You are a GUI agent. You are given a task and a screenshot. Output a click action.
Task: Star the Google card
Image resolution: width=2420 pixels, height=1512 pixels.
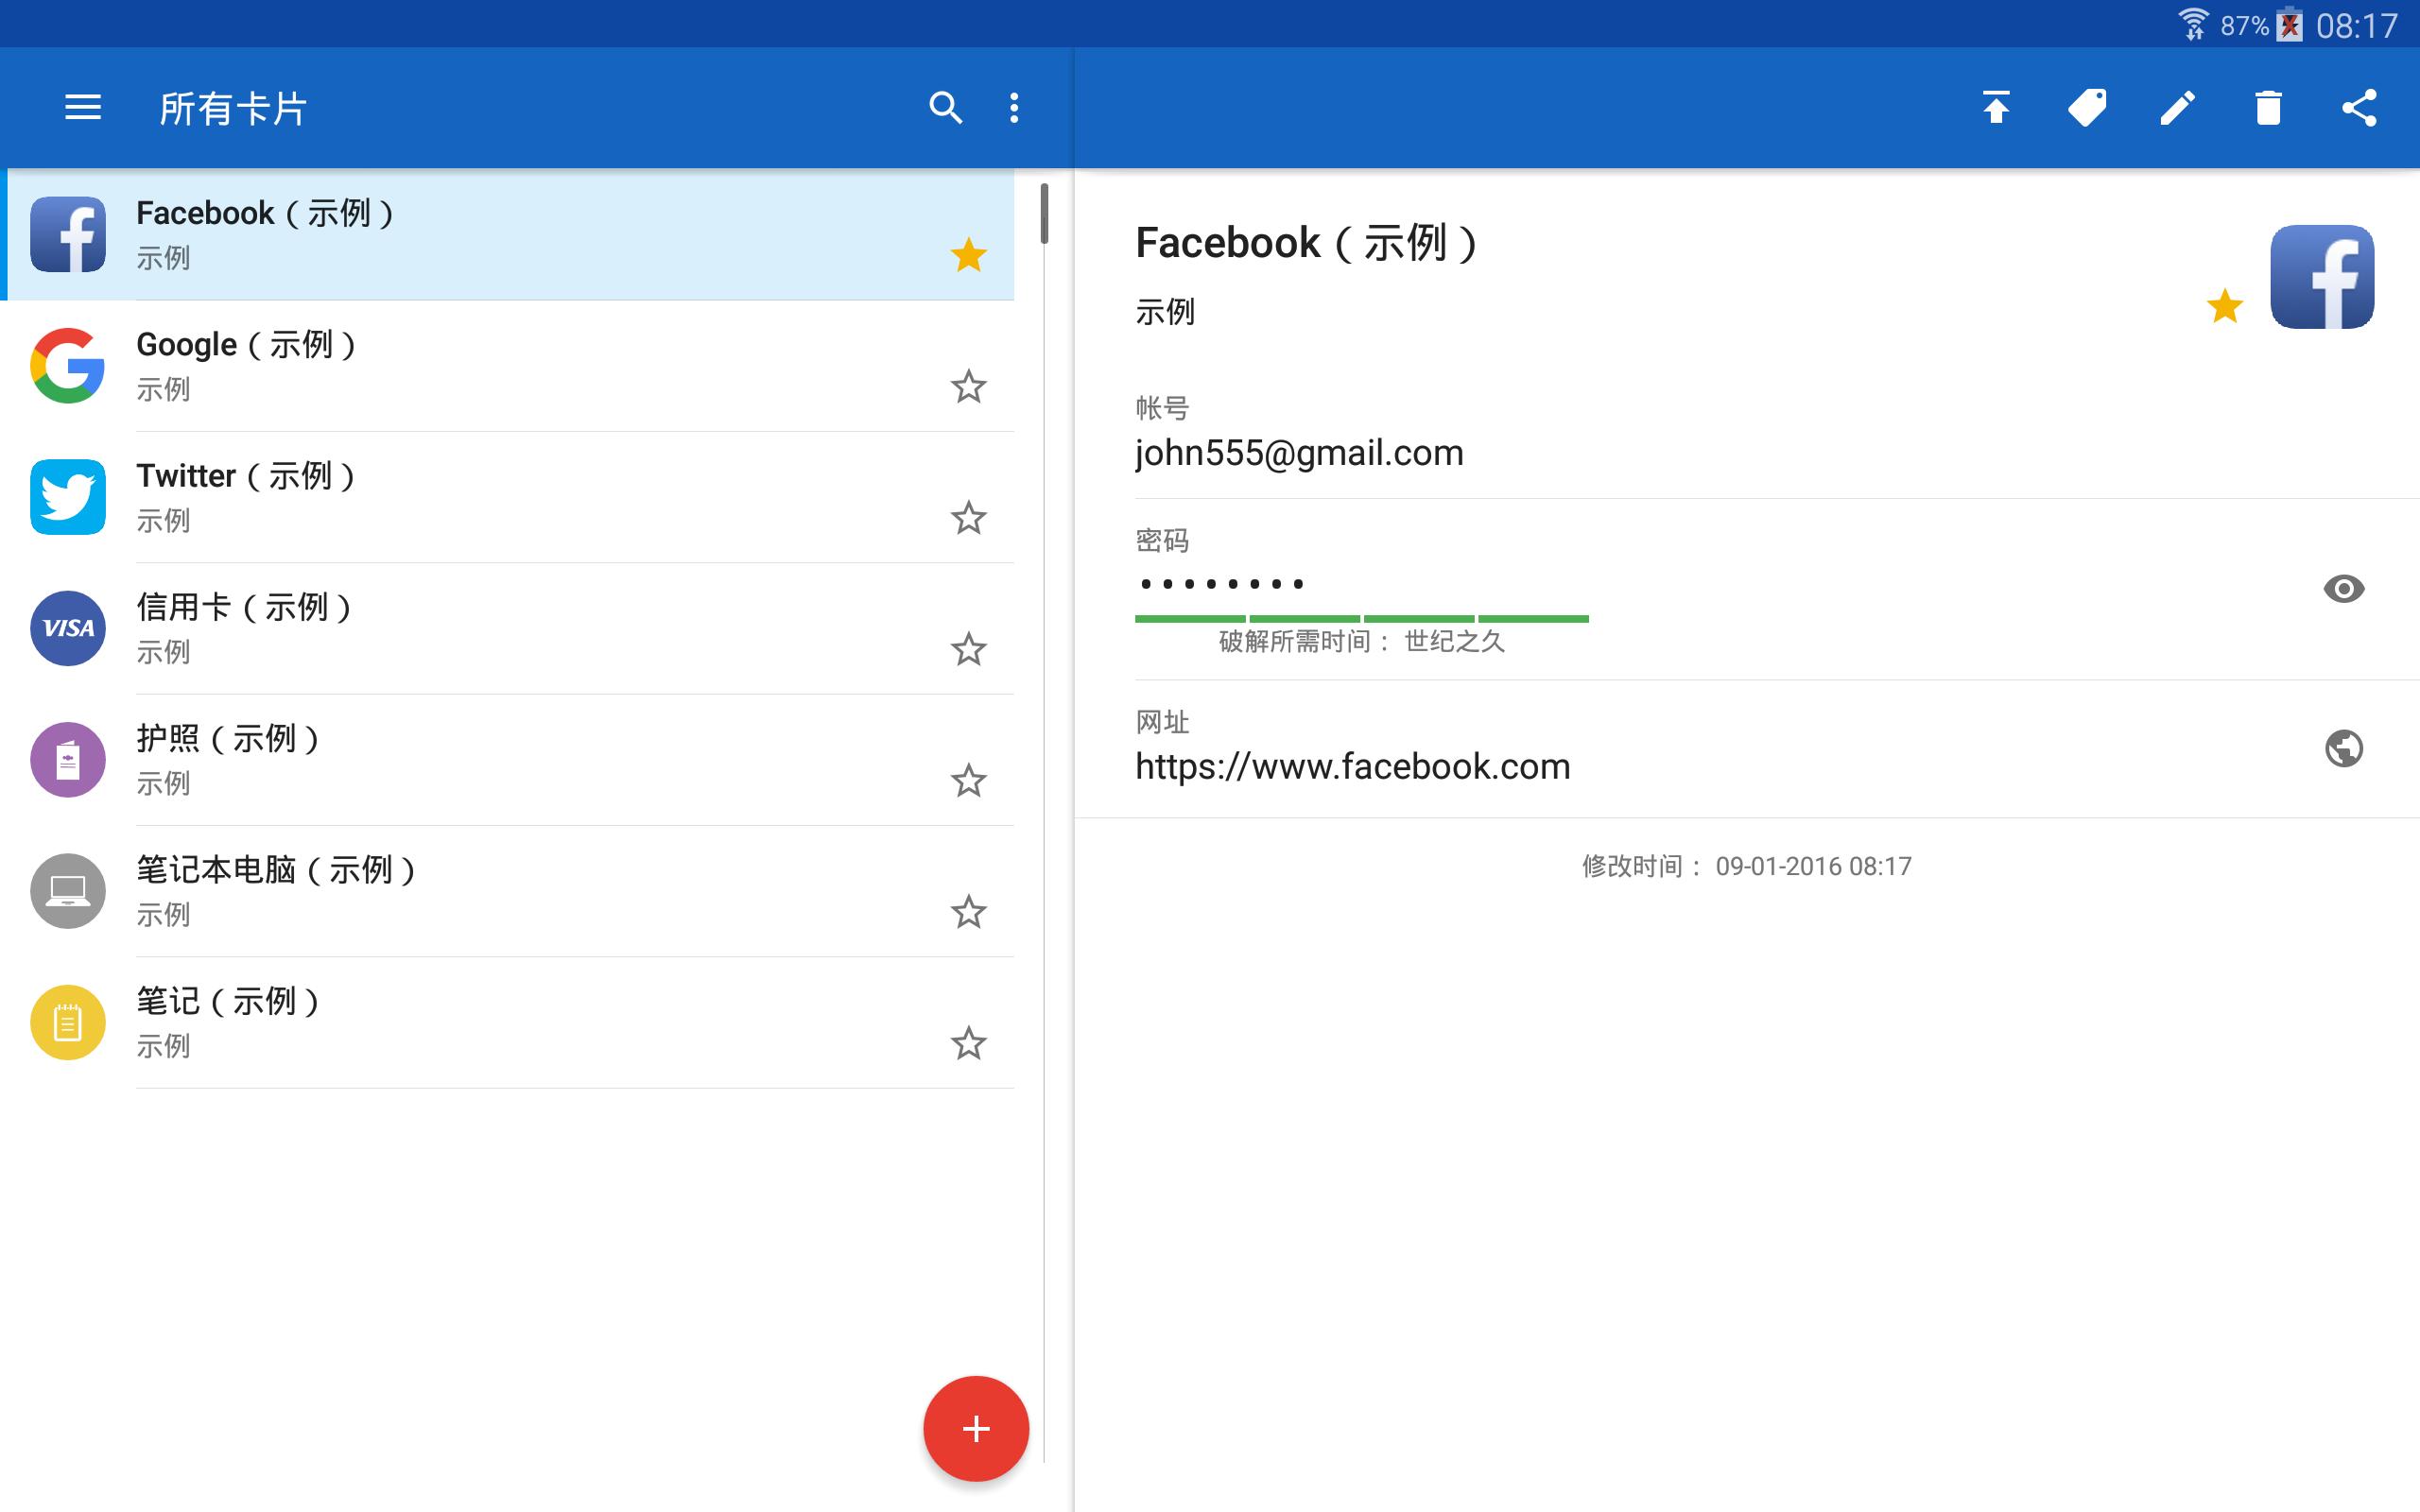[x=968, y=386]
